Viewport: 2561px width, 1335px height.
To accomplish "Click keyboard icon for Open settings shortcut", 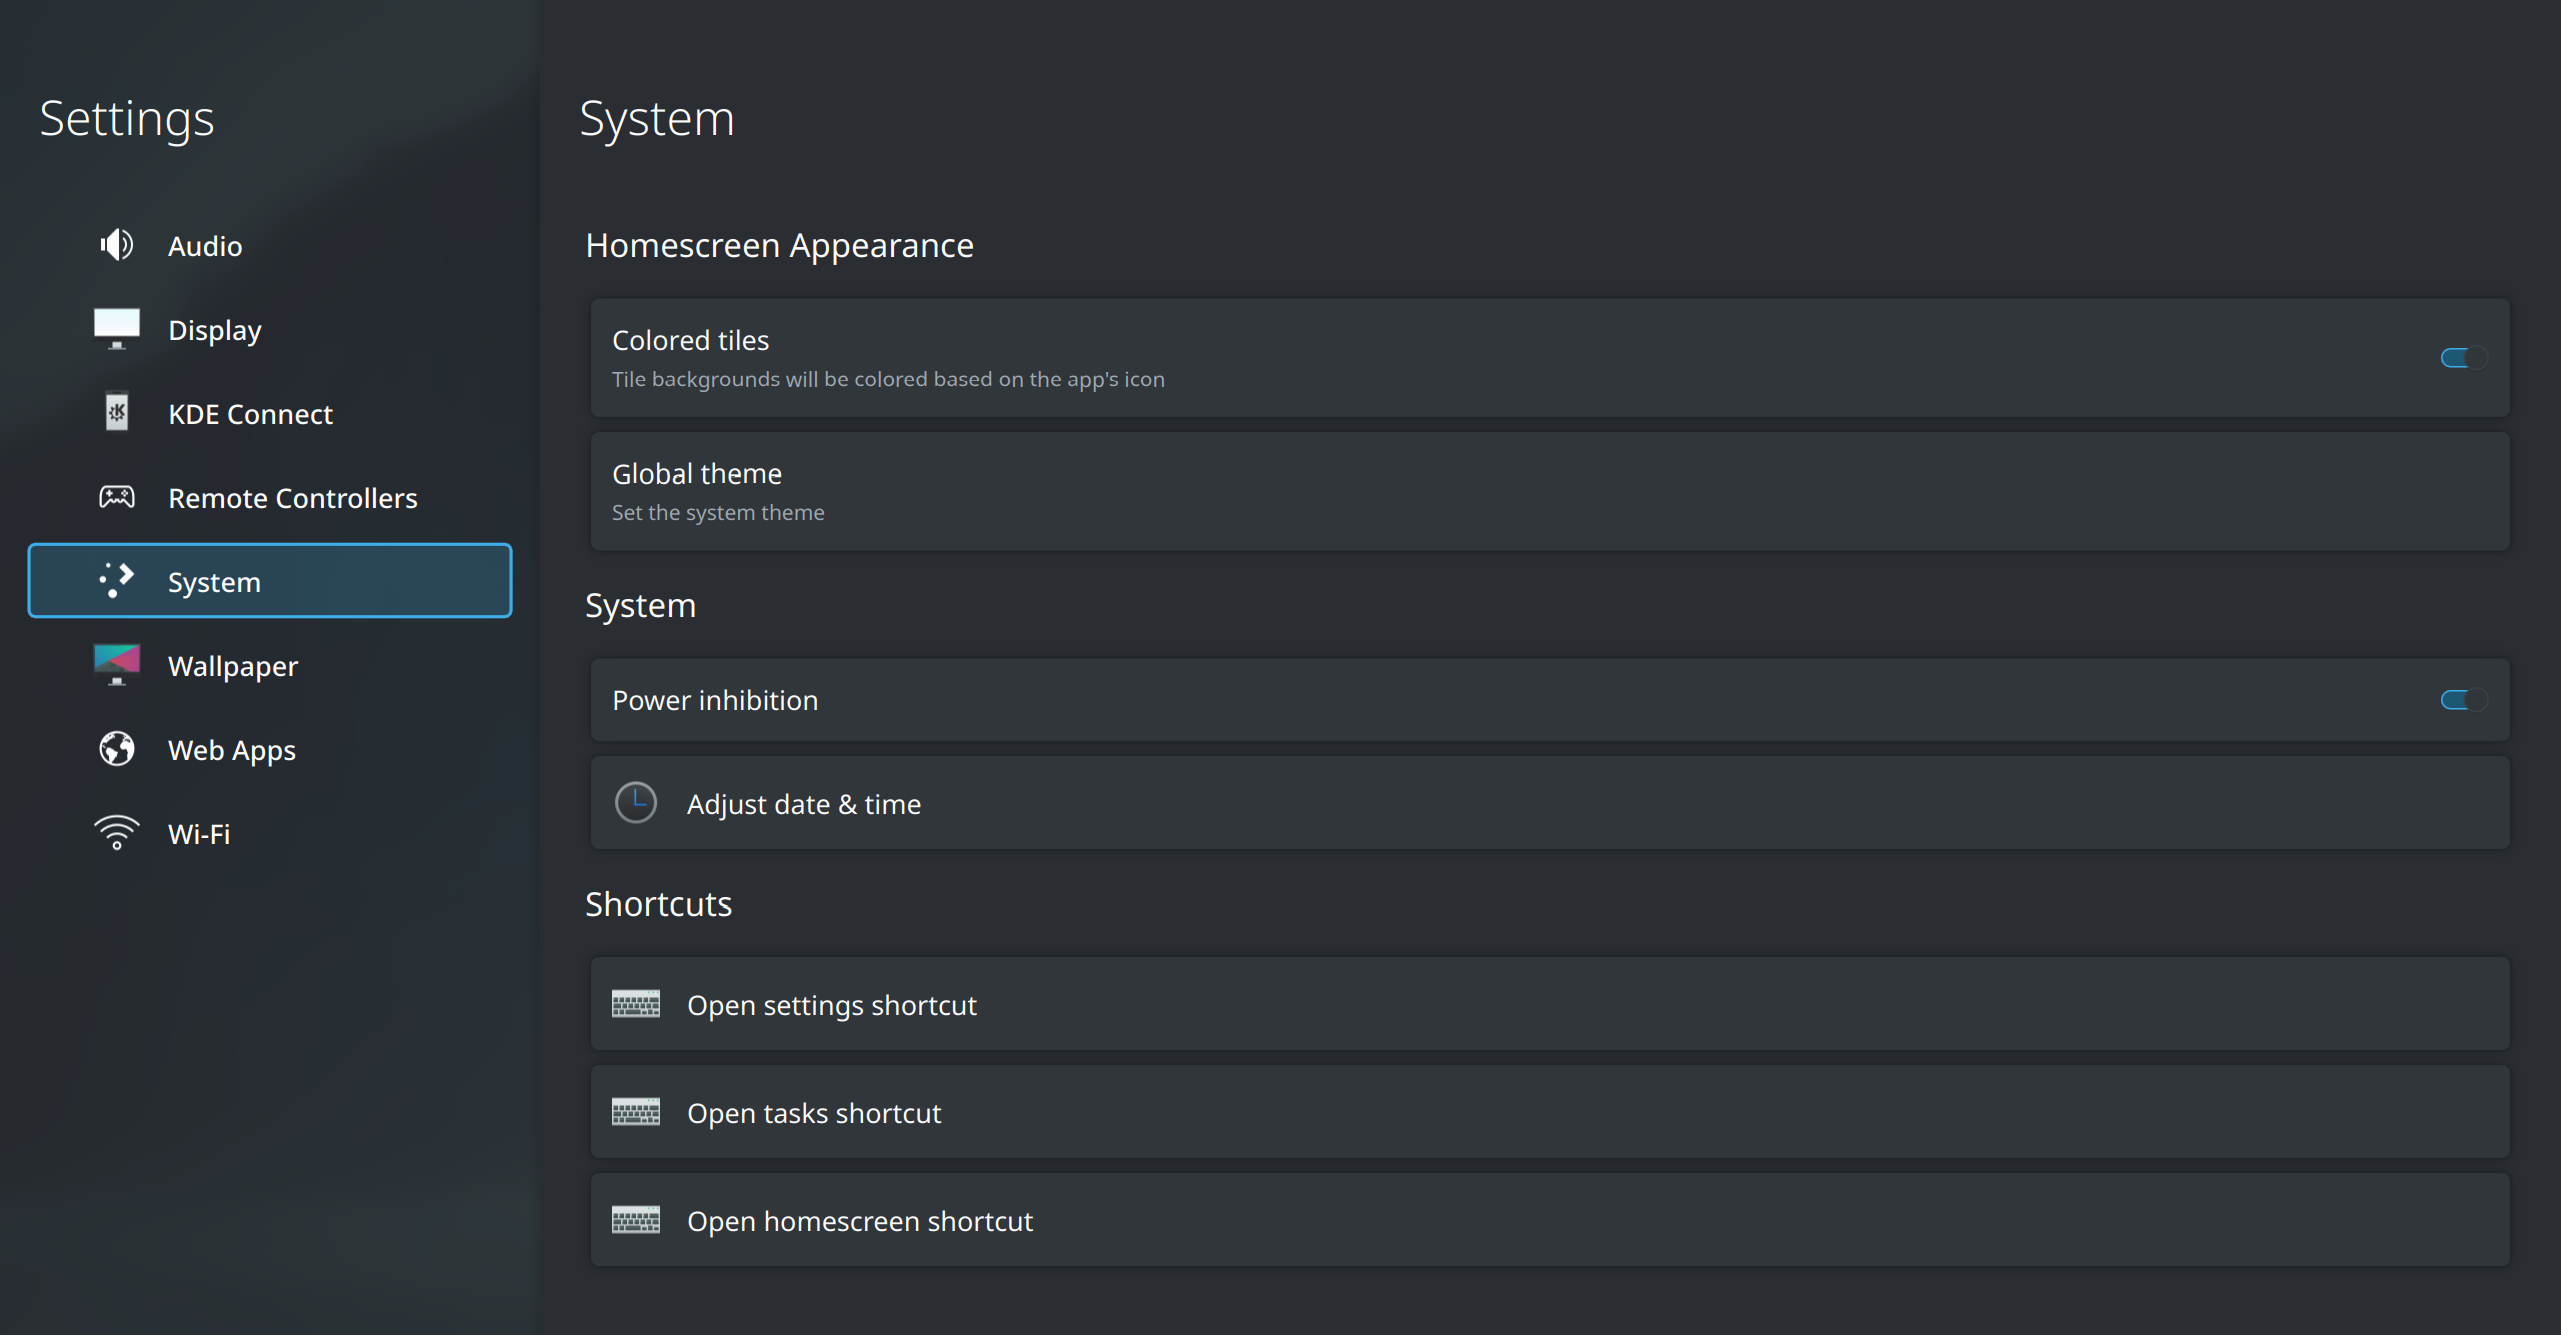I will 636,1004.
